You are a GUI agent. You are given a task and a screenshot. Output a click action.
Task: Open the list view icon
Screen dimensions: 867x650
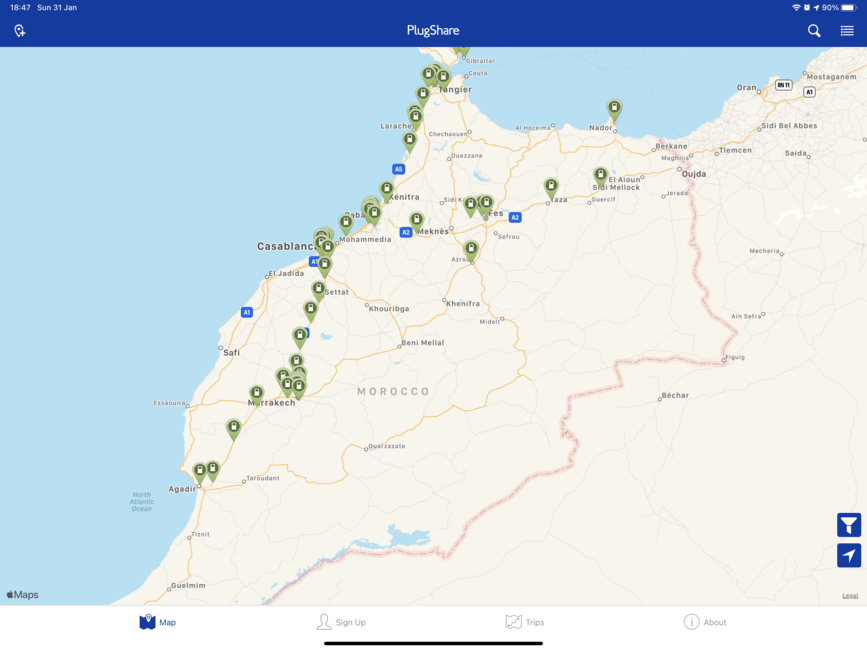coord(847,30)
